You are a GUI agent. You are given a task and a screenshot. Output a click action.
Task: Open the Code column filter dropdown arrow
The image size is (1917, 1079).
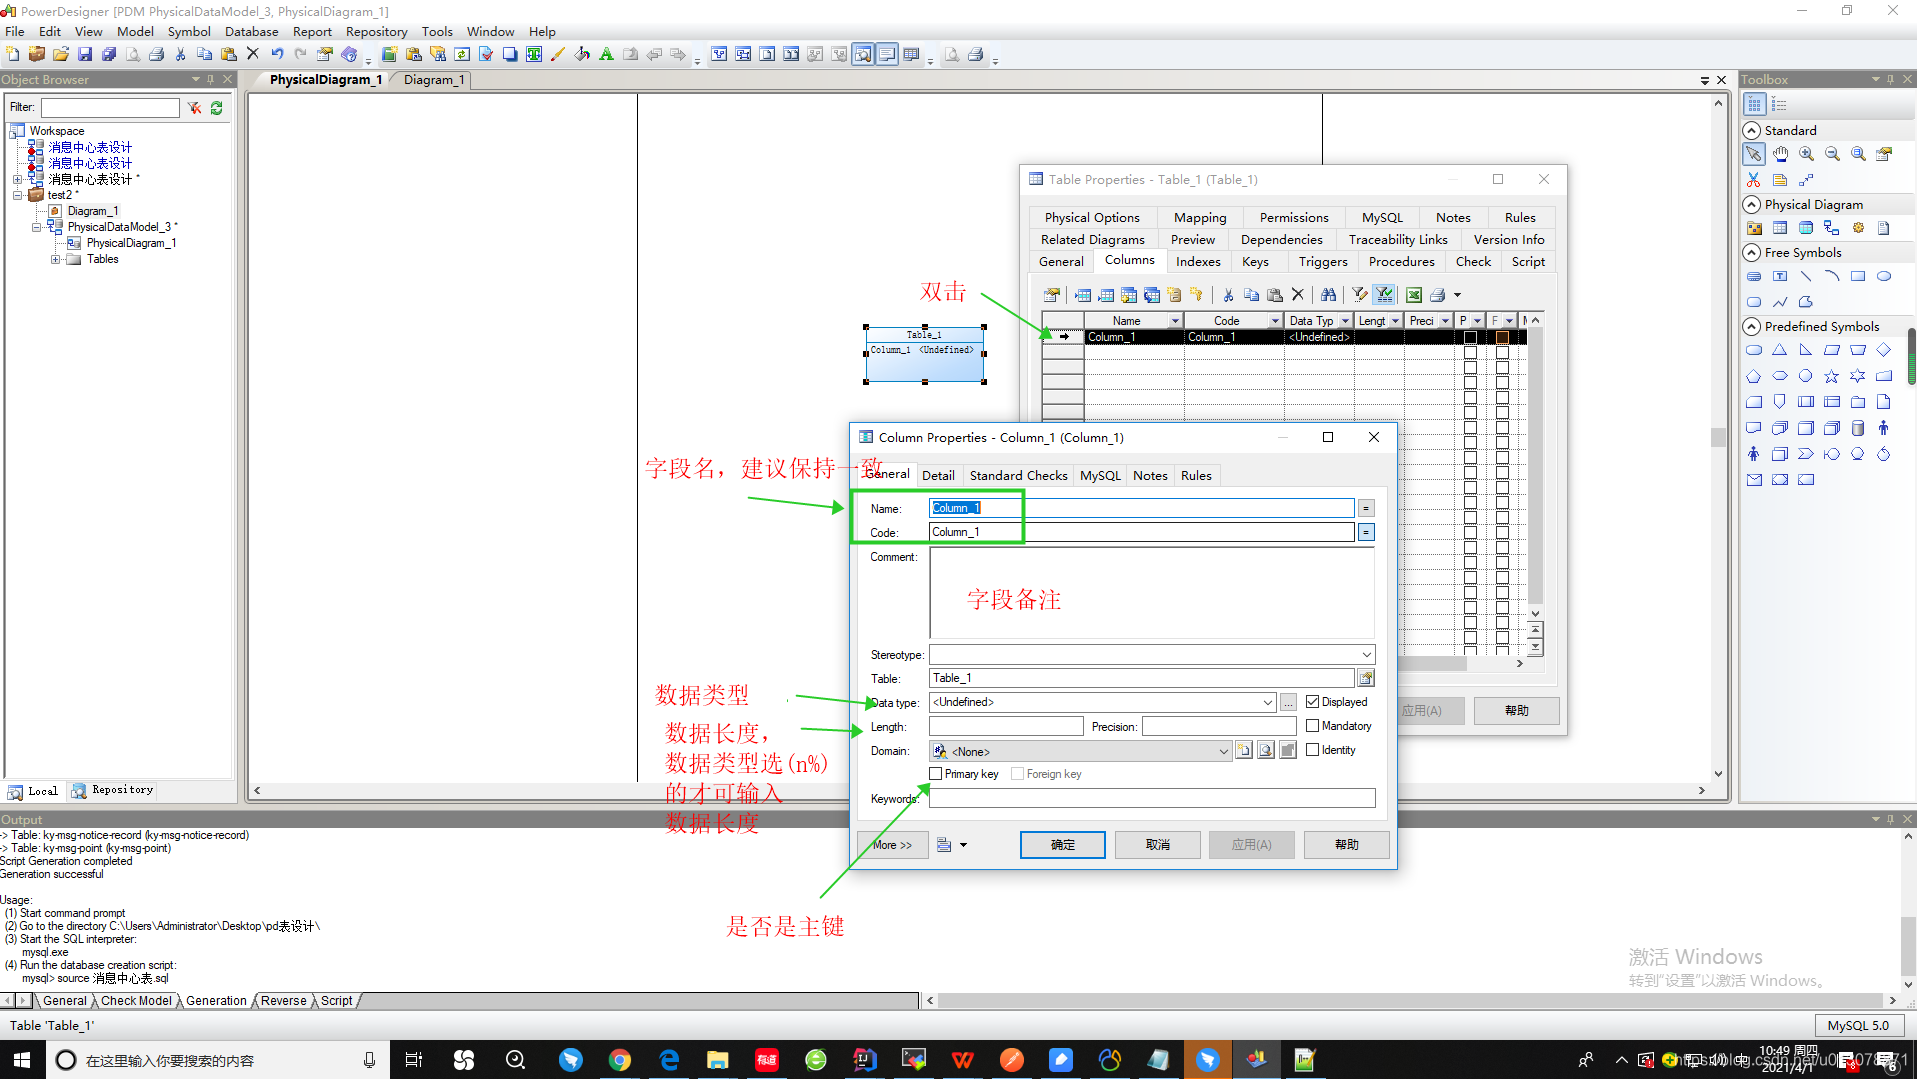point(1275,321)
